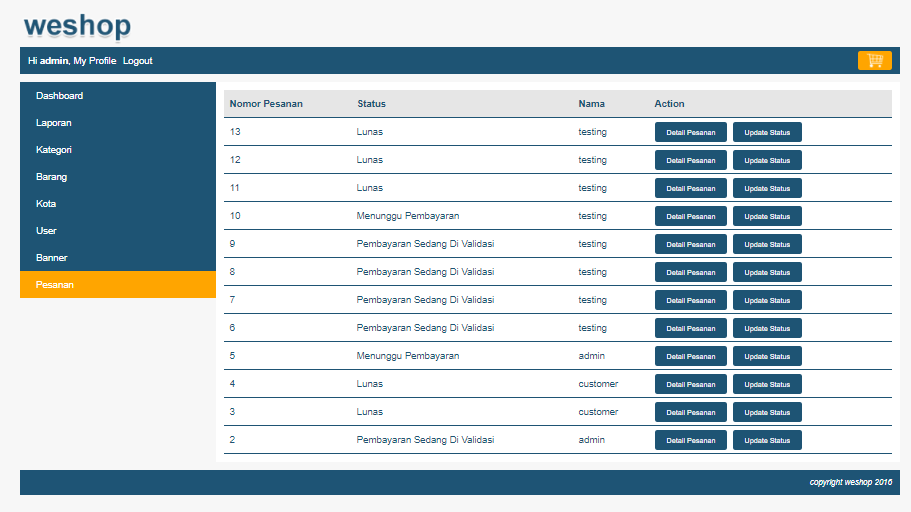Viewport: 911px width, 512px height.
Task: Open the My Profile link
Action: click(95, 60)
